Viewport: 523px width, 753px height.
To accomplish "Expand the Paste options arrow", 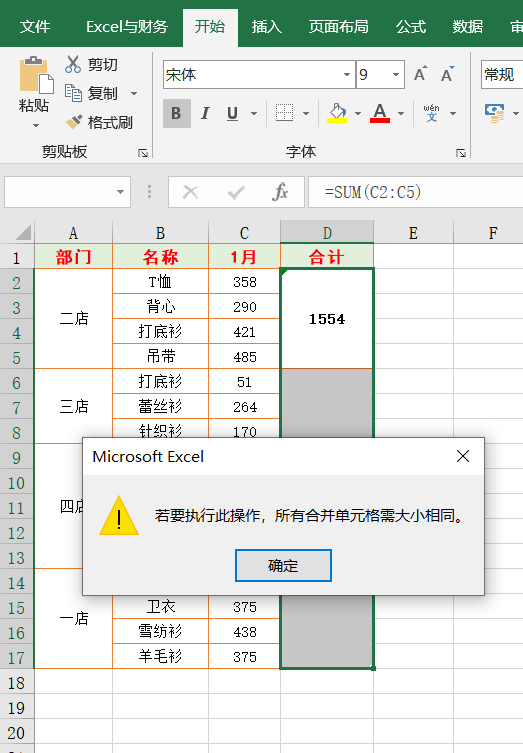I will (36, 126).
